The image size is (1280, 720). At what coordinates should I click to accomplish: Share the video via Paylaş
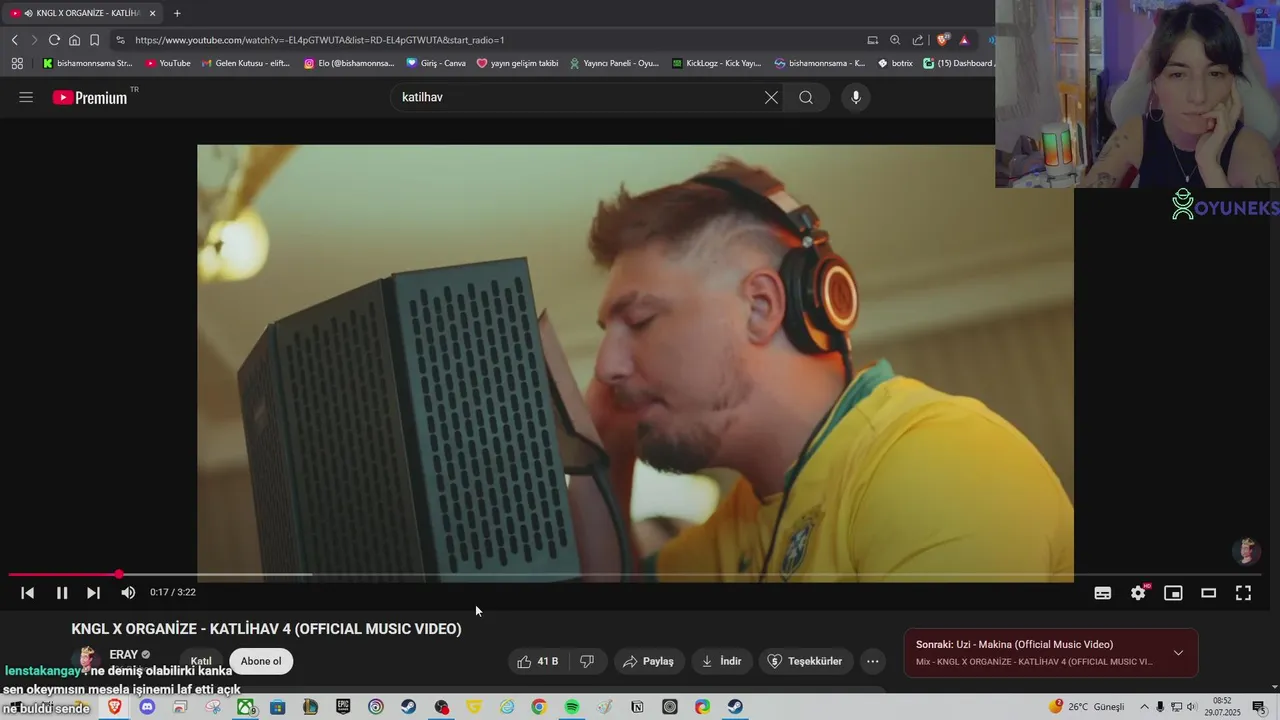click(648, 661)
